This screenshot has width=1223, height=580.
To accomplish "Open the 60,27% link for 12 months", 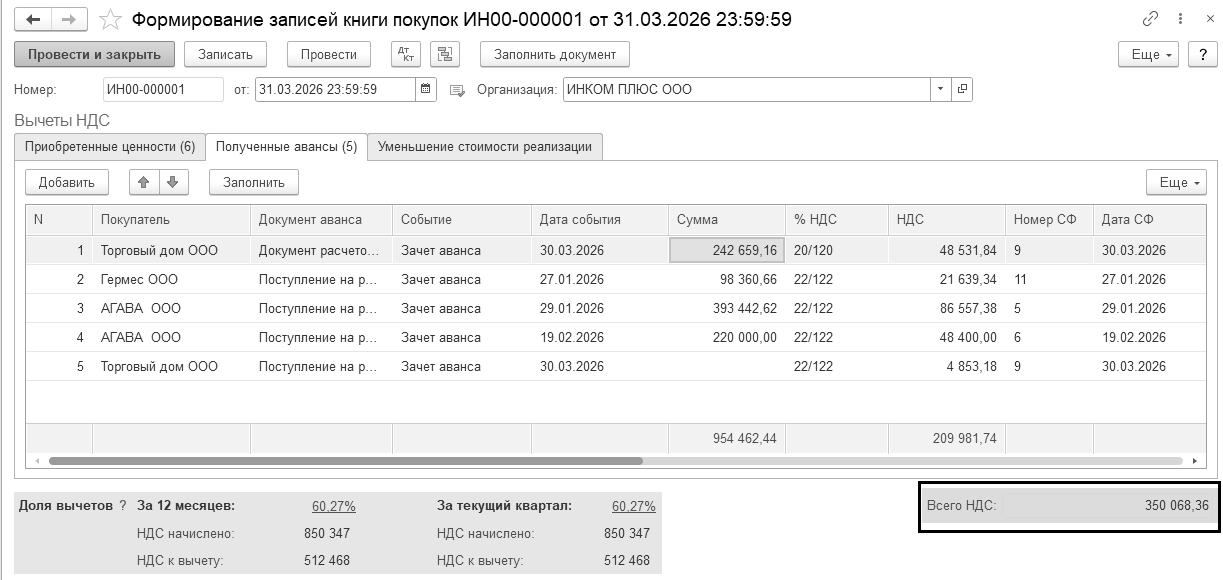I will point(334,506).
